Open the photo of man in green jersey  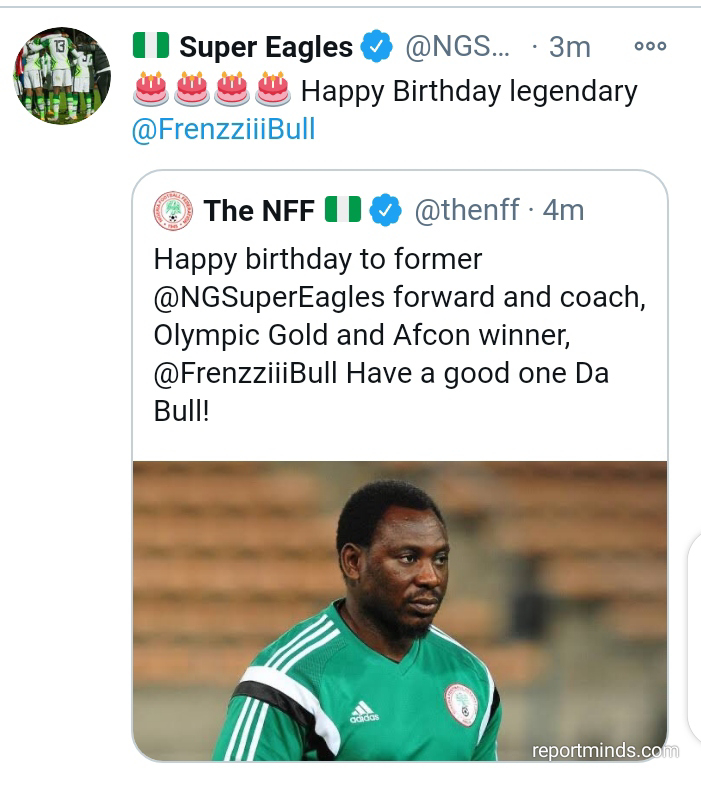[399, 610]
